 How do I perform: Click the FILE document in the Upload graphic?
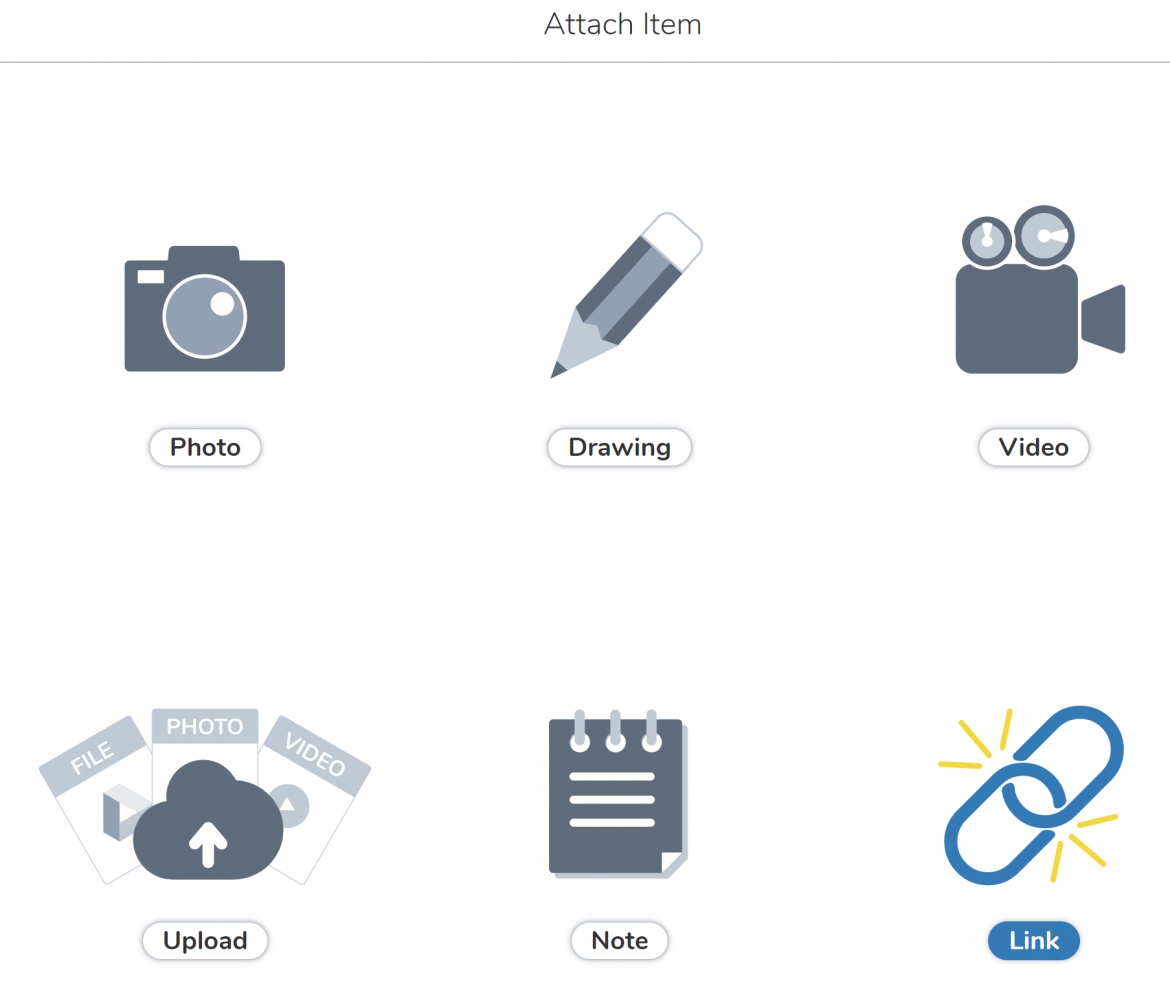pos(93,800)
